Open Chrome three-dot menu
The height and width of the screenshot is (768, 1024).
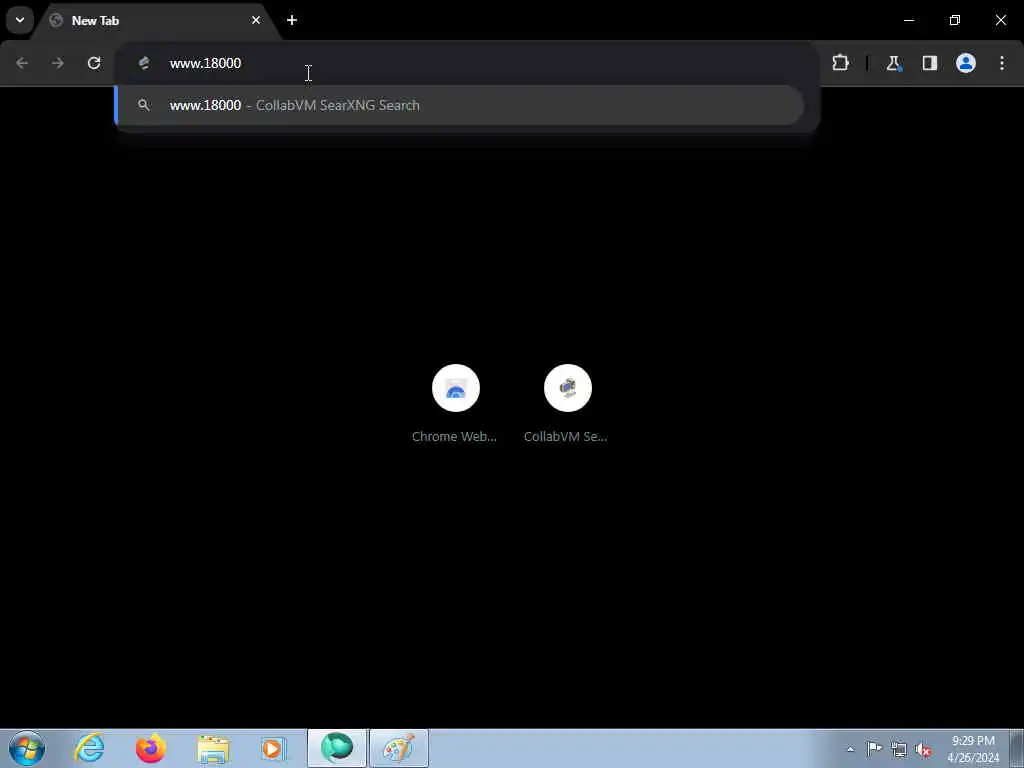[1002, 63]
